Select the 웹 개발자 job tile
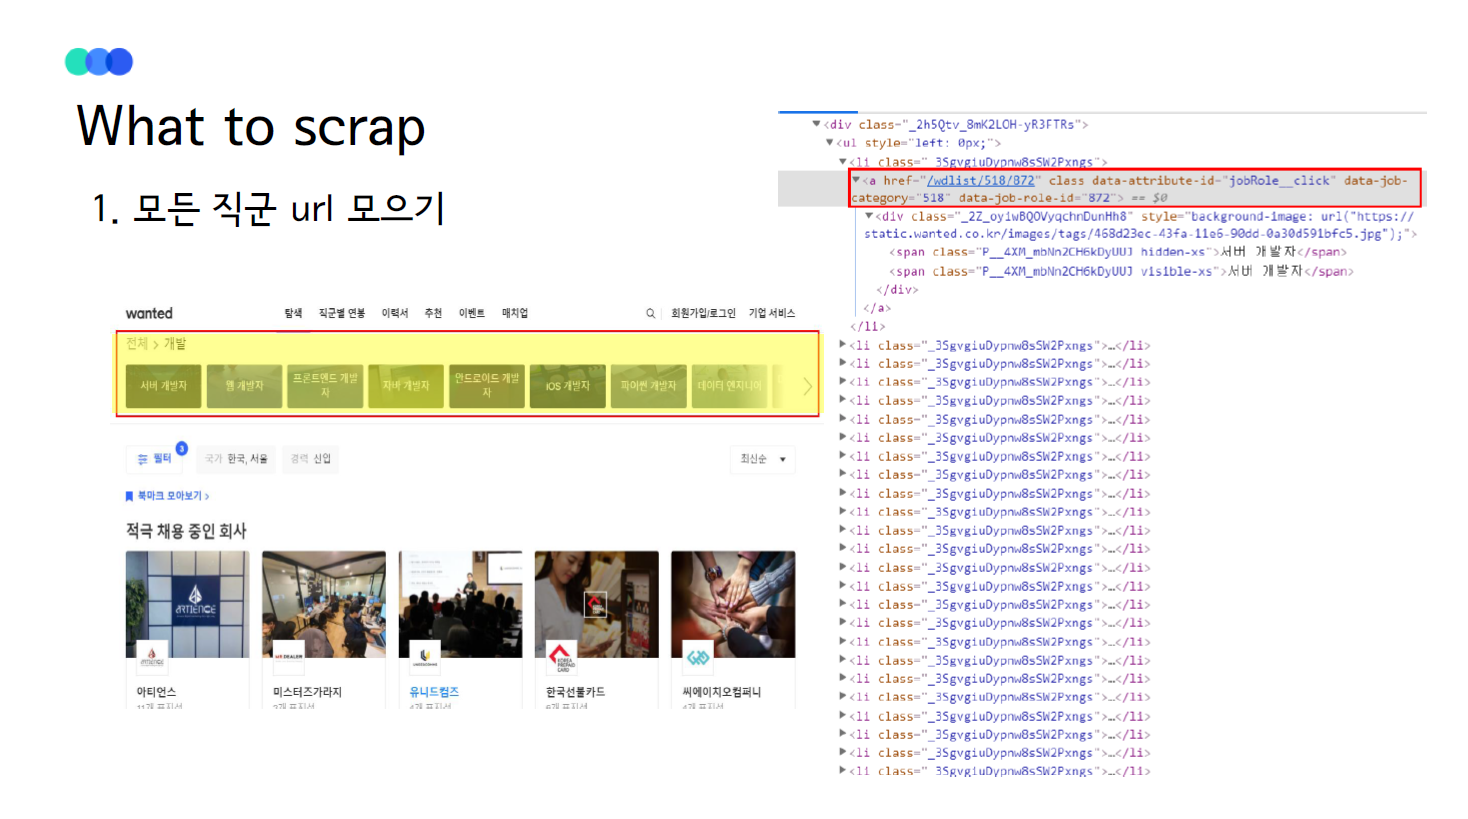 point(244,386)
